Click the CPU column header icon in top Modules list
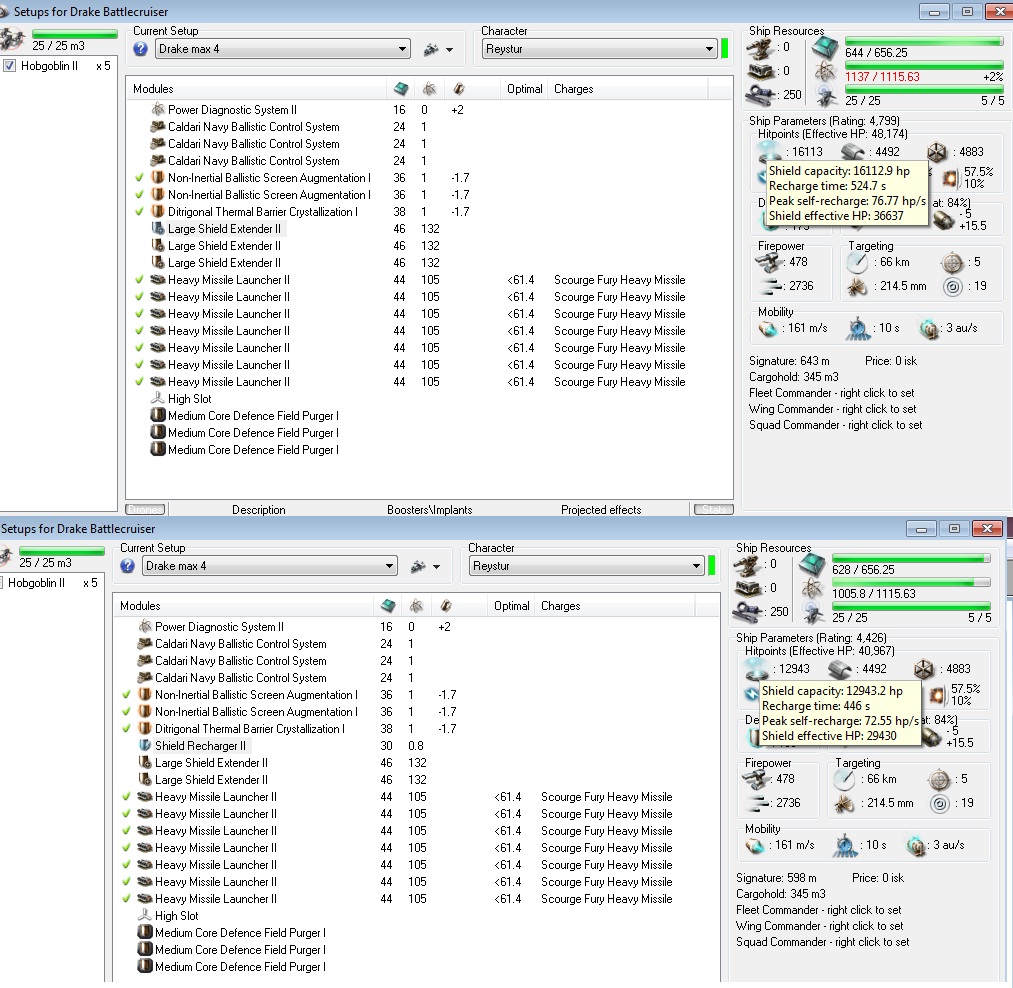This screenshot has height=988, width=1013. point(401,89)
